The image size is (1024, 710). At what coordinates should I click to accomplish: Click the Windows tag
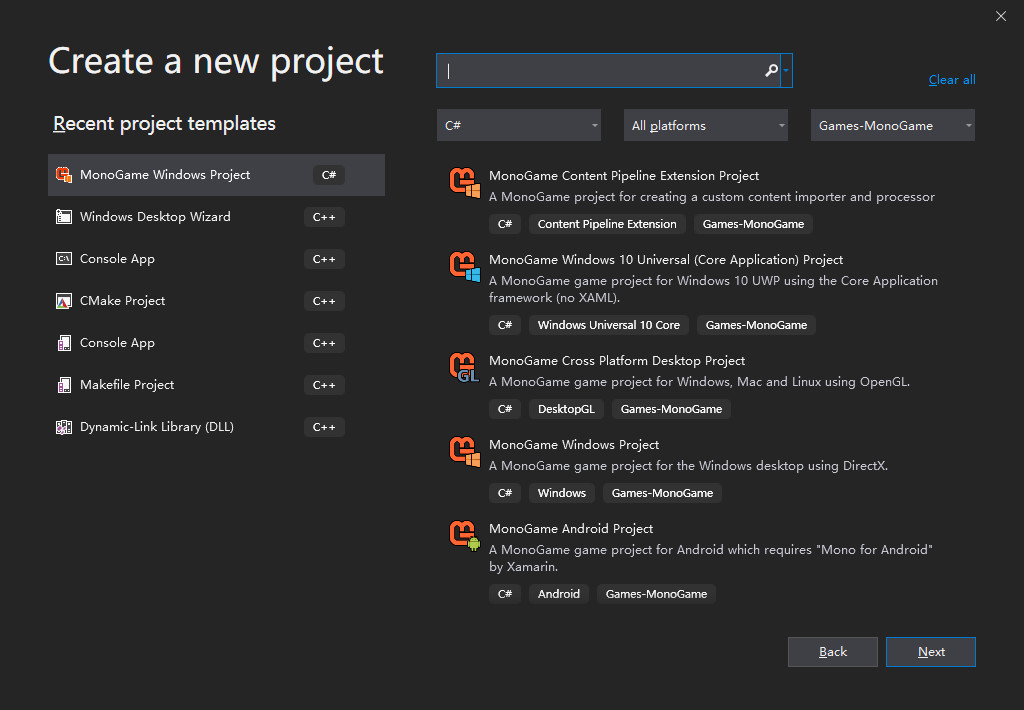562,493
